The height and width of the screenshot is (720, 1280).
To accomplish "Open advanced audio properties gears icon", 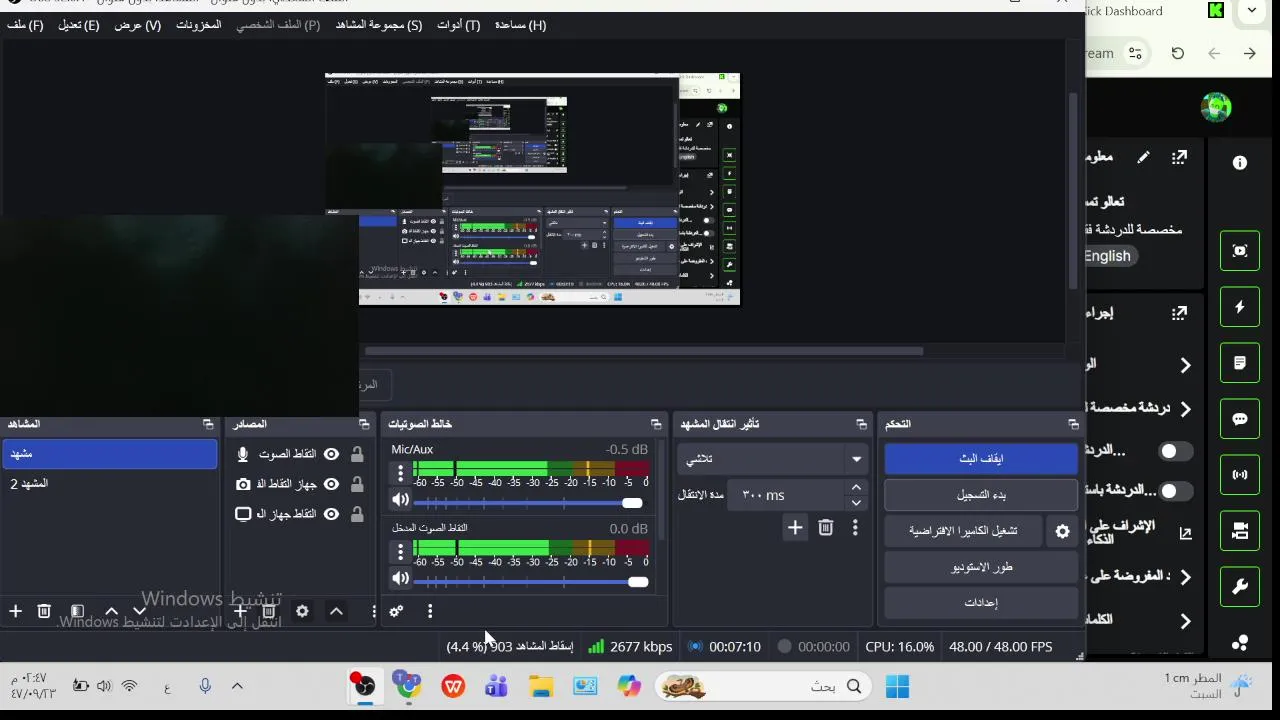I will [396, 611].
